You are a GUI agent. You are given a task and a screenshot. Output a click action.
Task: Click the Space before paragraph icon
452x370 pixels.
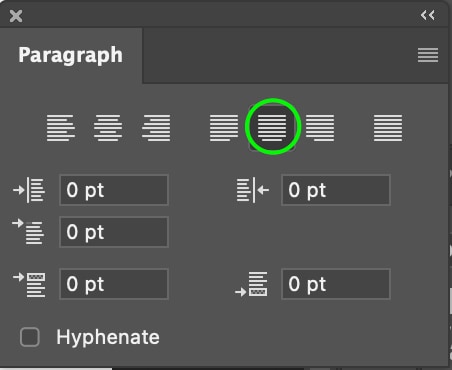[x=29, y=284]
